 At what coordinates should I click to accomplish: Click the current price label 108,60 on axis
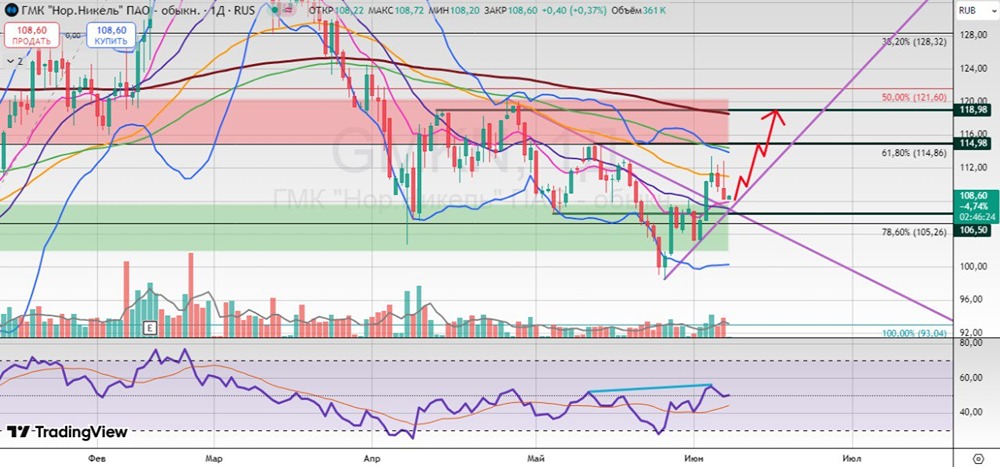(x=973, y=196)
